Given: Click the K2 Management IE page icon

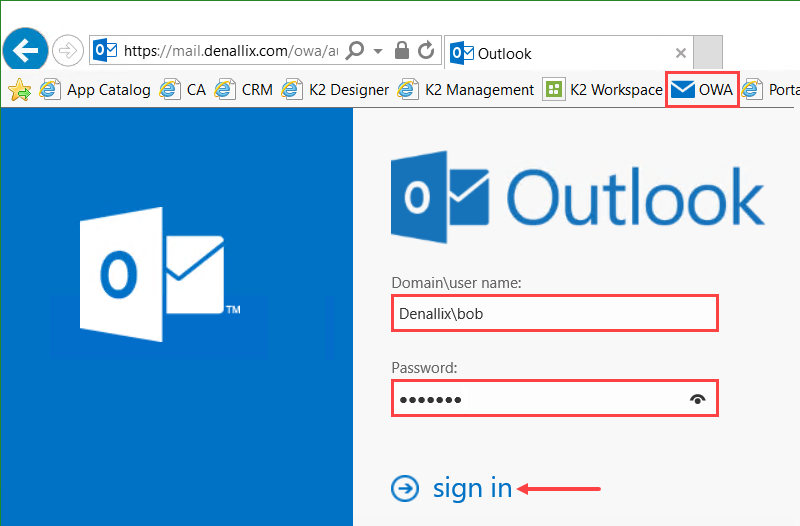Looking at the screenshot, I should pos(408,90).
